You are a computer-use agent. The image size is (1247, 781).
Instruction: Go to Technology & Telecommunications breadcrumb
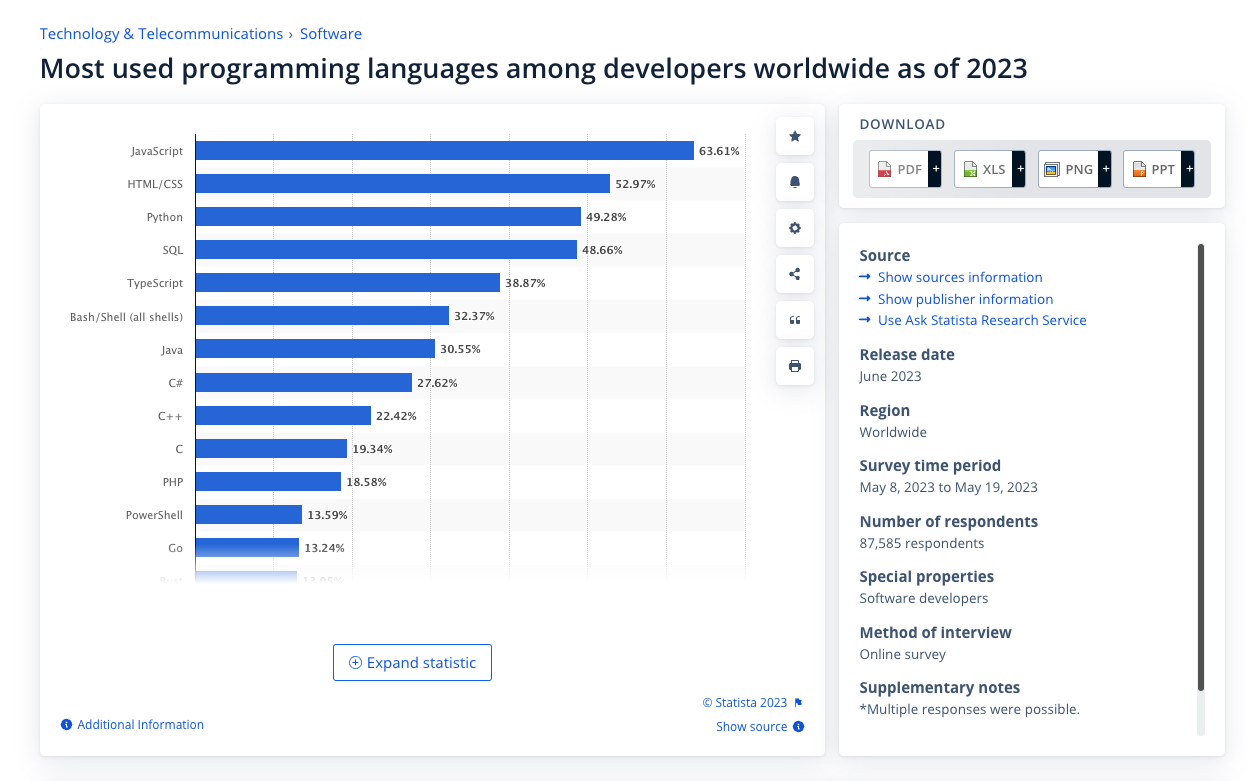tap(161, 34)
